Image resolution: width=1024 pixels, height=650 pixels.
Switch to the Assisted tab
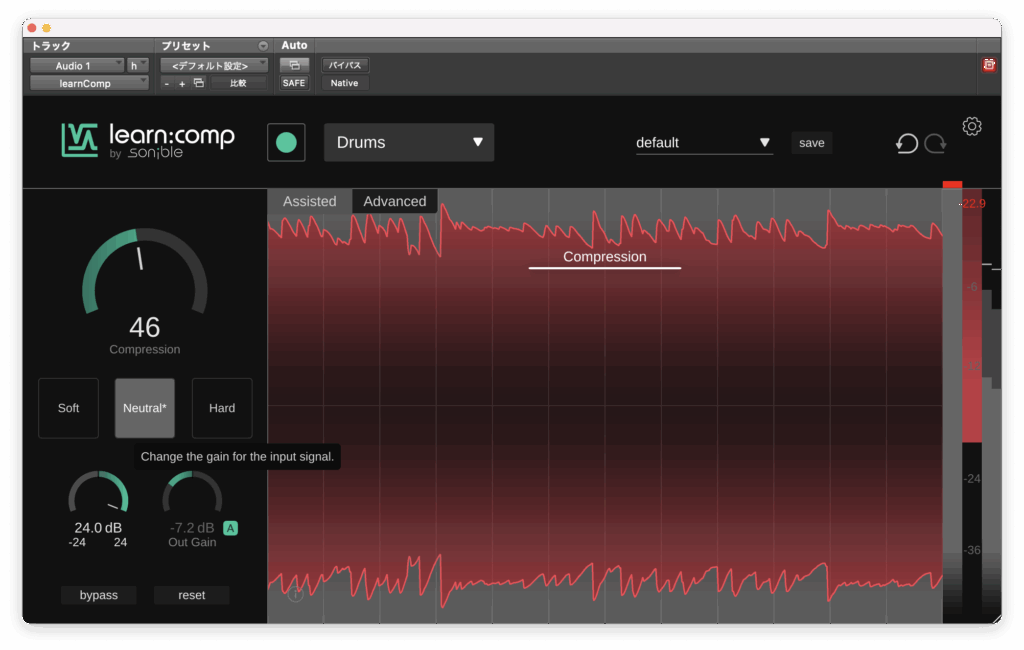click(x=310, y=201)
